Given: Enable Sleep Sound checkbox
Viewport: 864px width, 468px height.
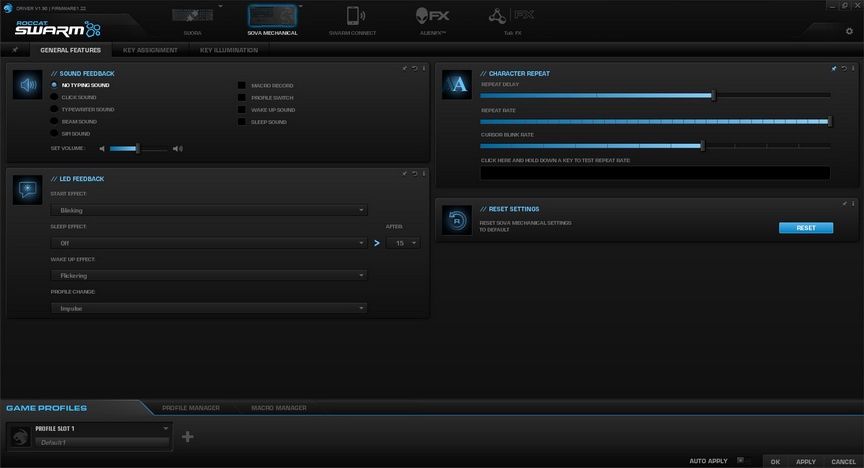Looking at the screenshot, I should pos(241,122).
